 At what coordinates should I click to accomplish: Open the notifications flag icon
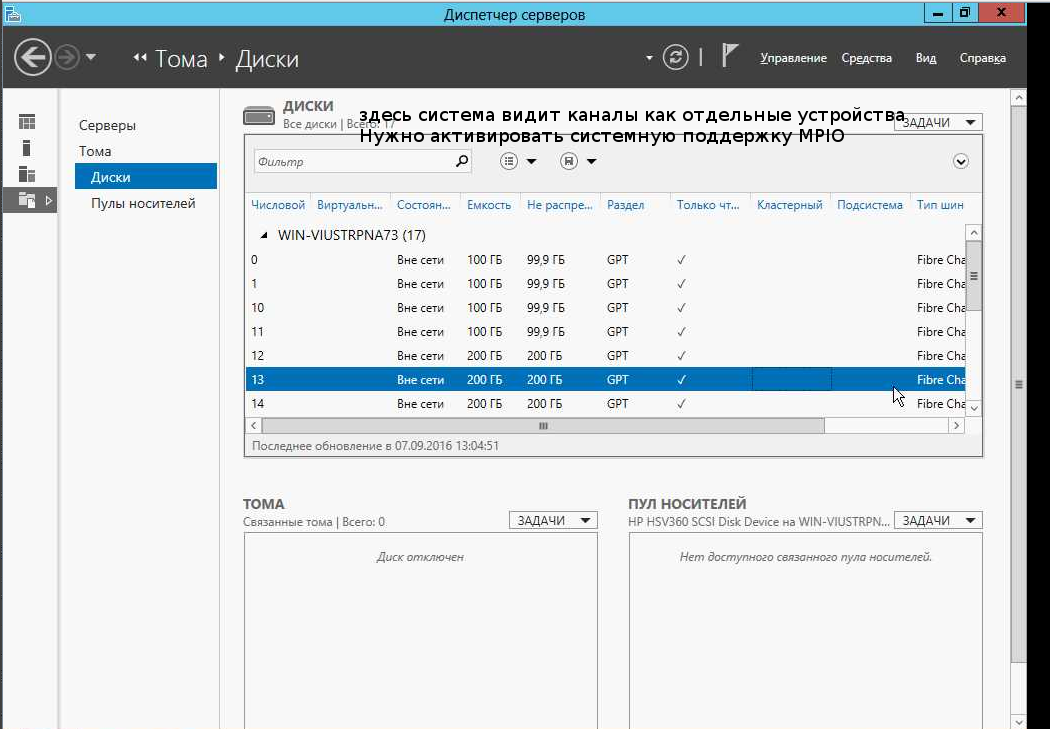click(x=729, y=55)
